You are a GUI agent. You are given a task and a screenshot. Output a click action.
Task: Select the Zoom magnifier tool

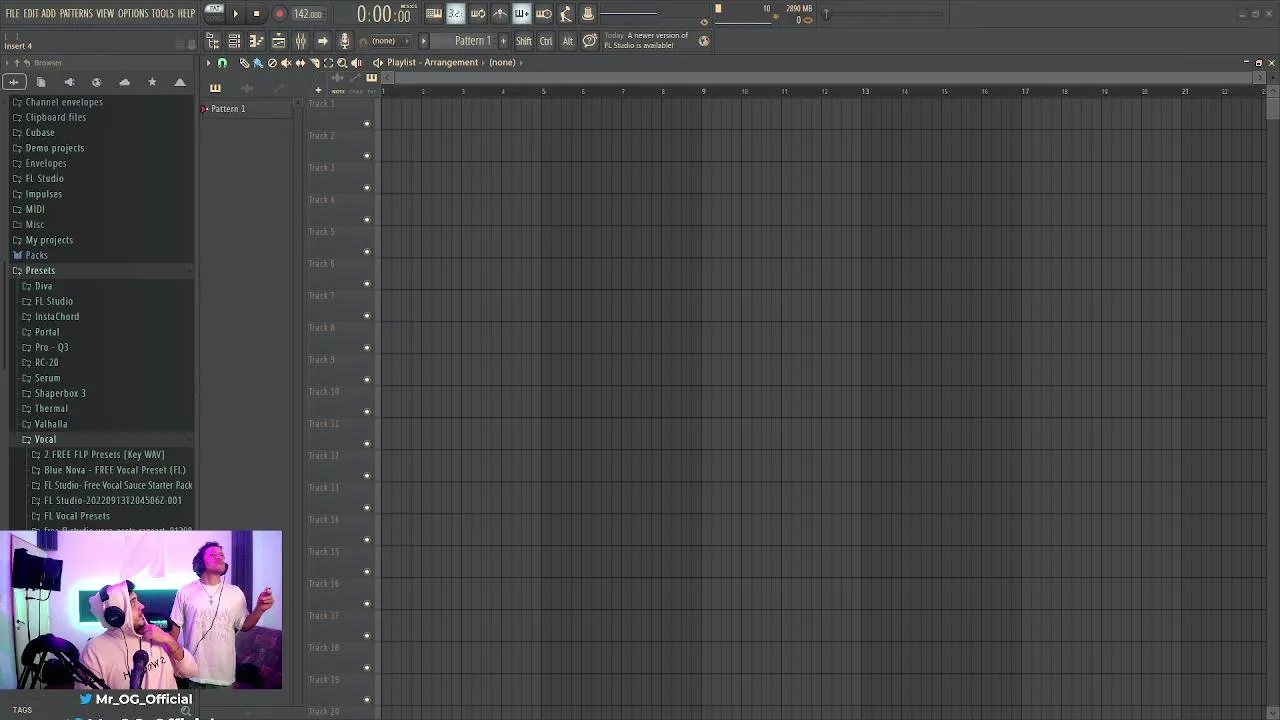(342, 63)
